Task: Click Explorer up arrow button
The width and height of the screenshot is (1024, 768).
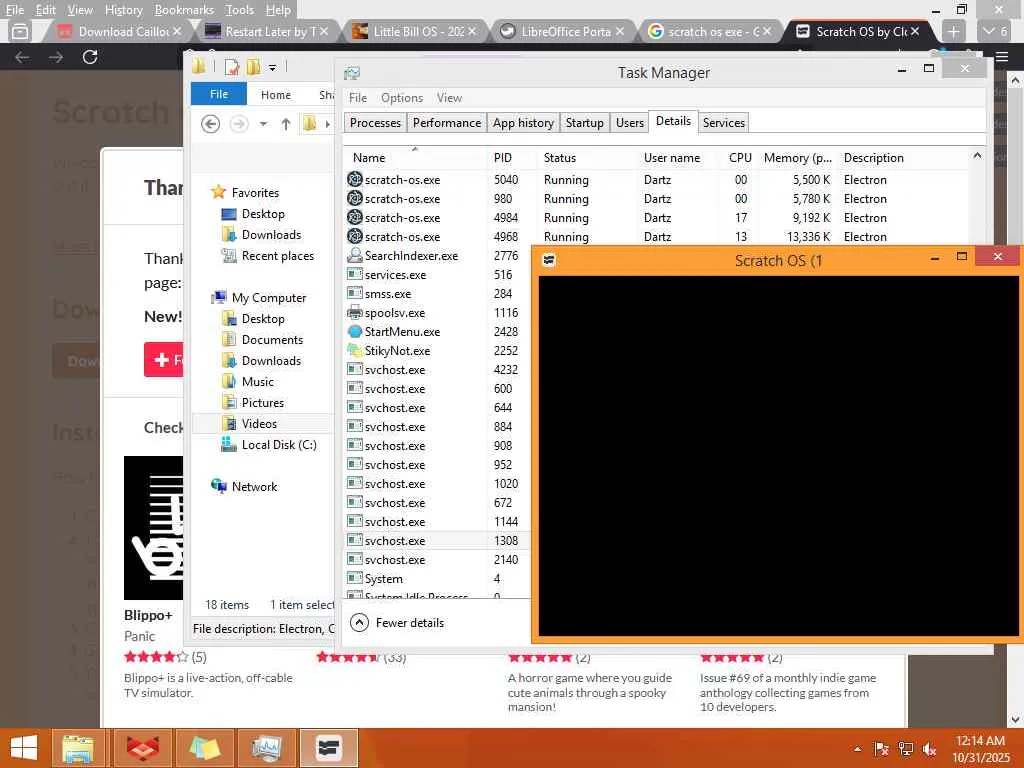Action: tap(285, 123)
